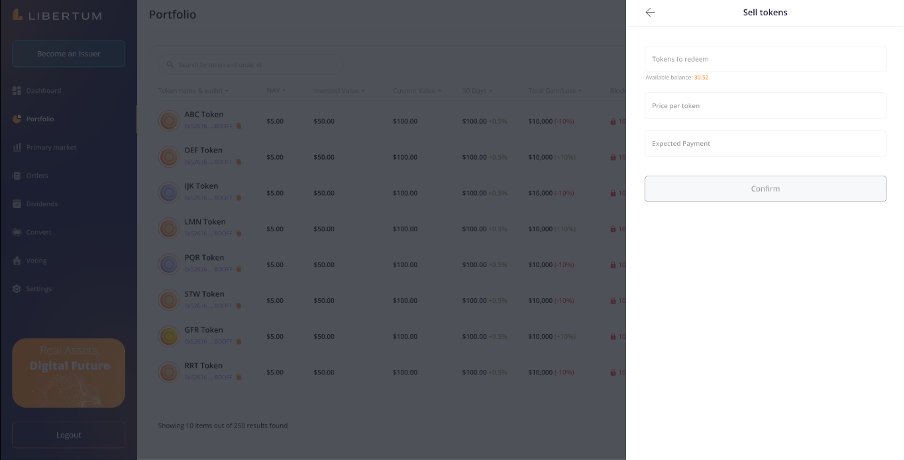Go to the Orders page in sidebar
The image size is (904, 460).
click(x=37, y=175)
